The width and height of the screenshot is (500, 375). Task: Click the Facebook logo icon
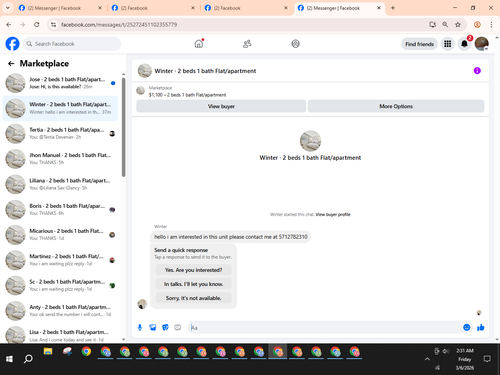coord(12,44)
